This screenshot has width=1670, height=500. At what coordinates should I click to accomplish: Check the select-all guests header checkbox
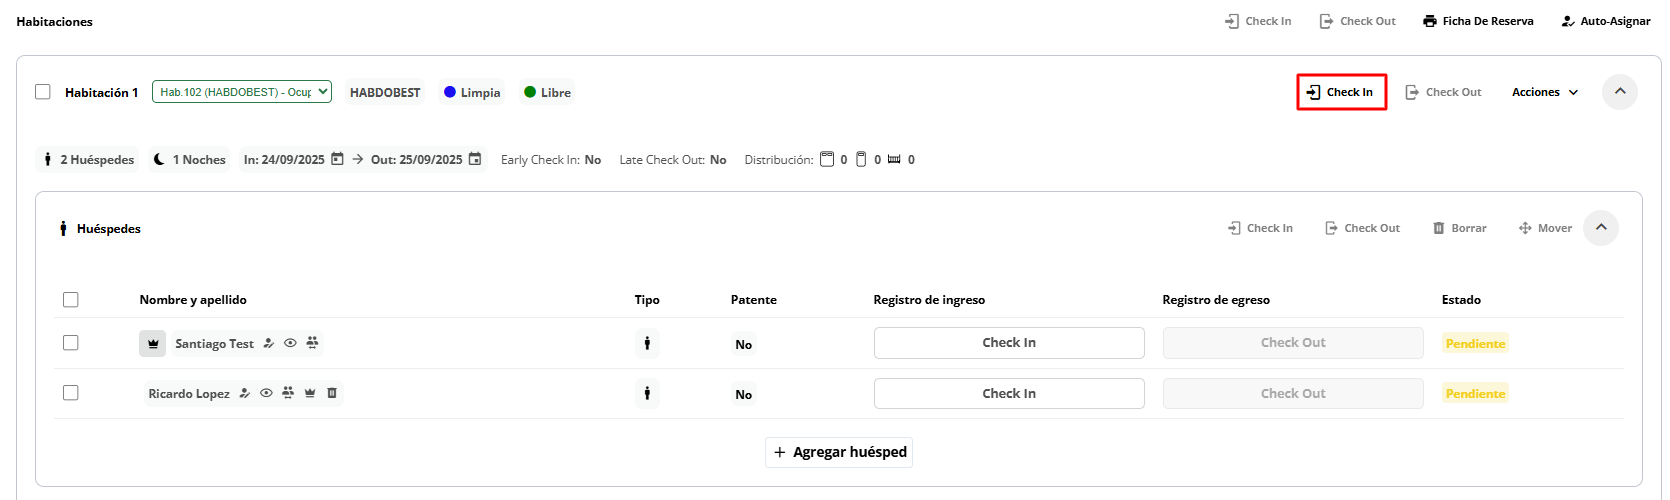(x=70, y=300)
